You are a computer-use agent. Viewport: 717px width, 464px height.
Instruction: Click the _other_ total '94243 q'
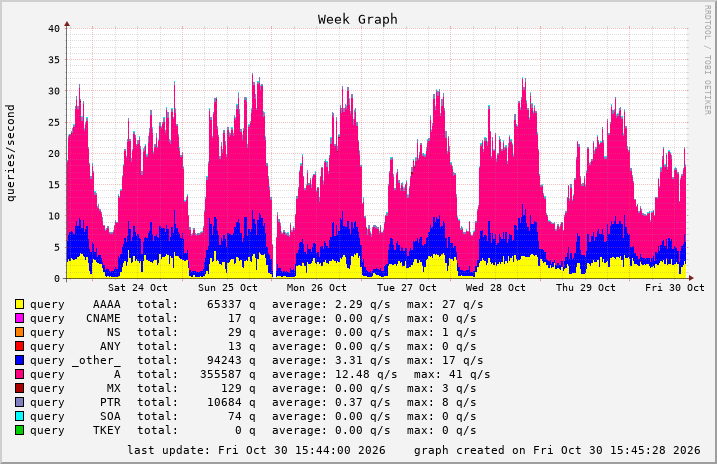231,360
